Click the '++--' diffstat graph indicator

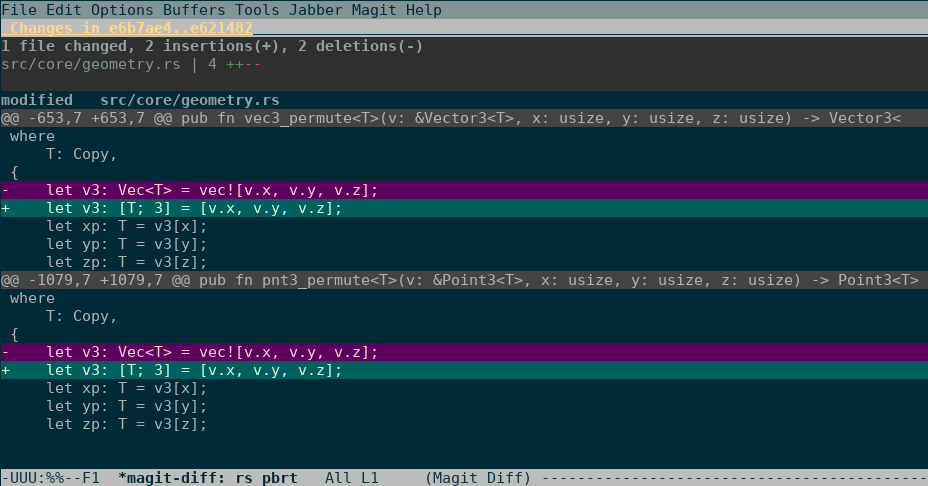point(243,64)
